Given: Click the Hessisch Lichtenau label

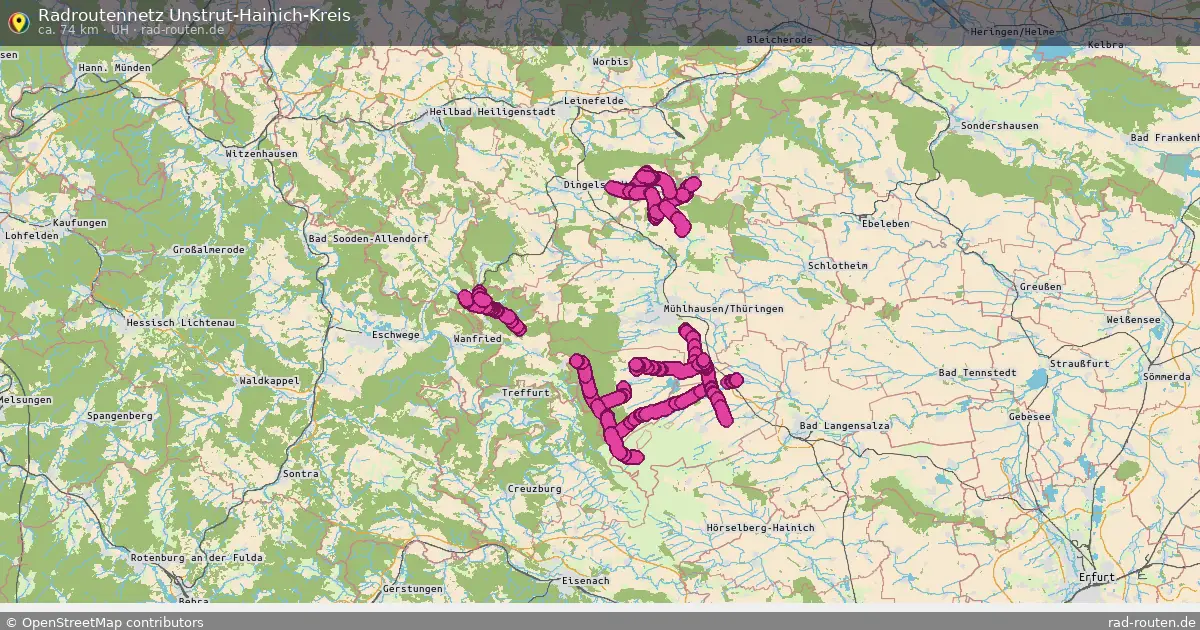Looking at the screenshot, I should (x=180, y=323).
